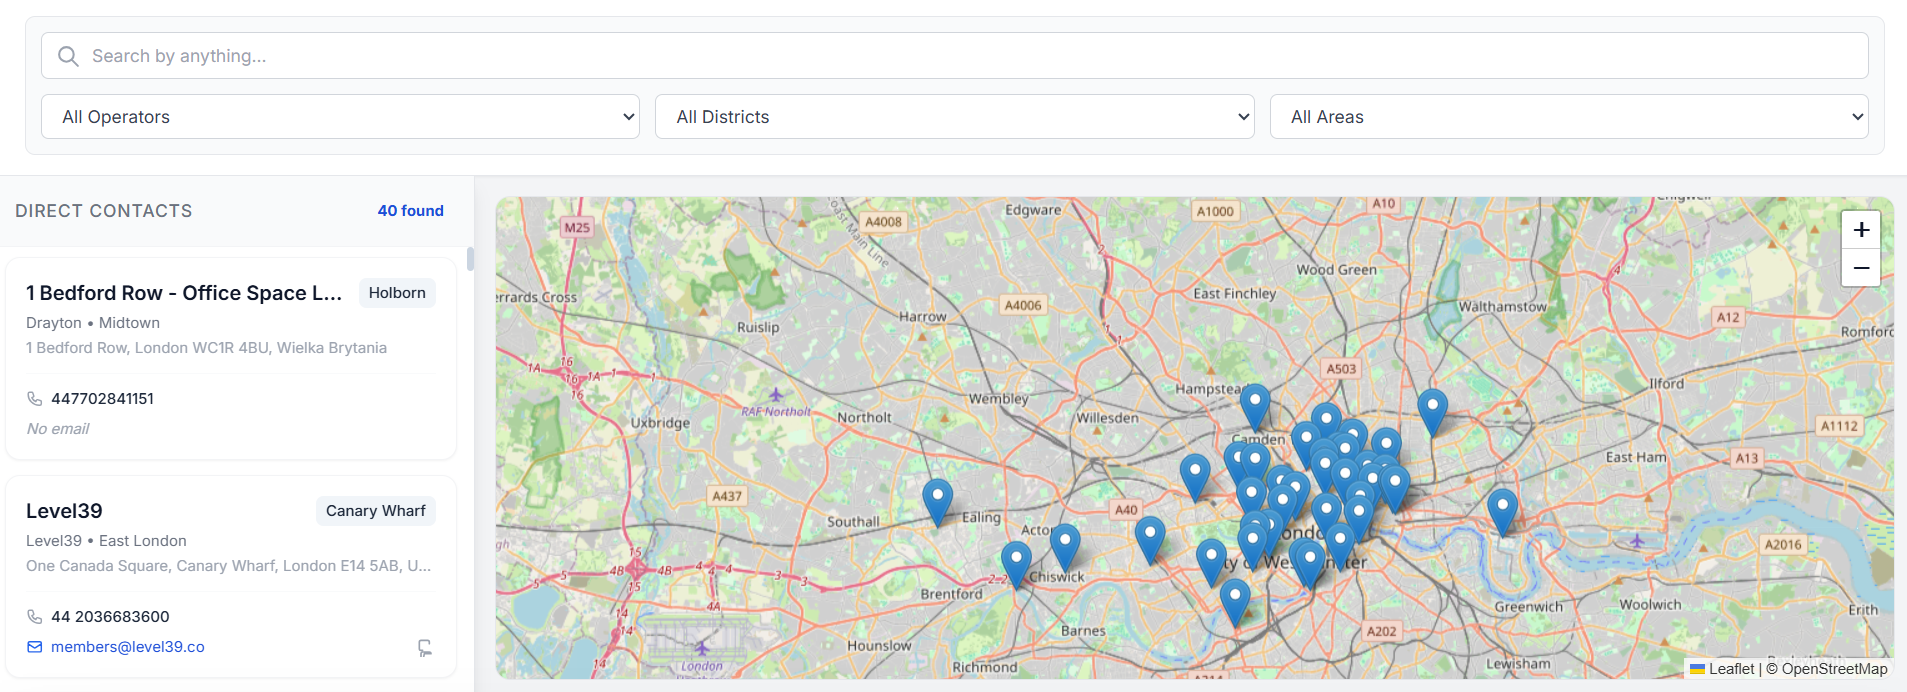The image size is (1907, 692).
Task: Open the Leaflet attribution link
Action: click(x=1722, y=669)
